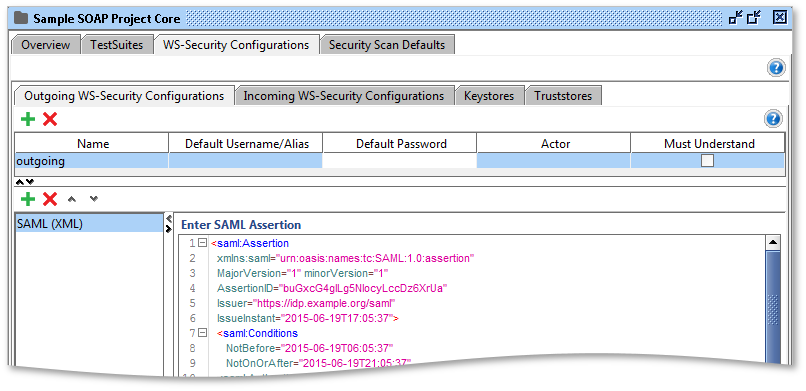
Task: Collapse the saml:Assertion element at line 1
Action: [x=203, y=243]
